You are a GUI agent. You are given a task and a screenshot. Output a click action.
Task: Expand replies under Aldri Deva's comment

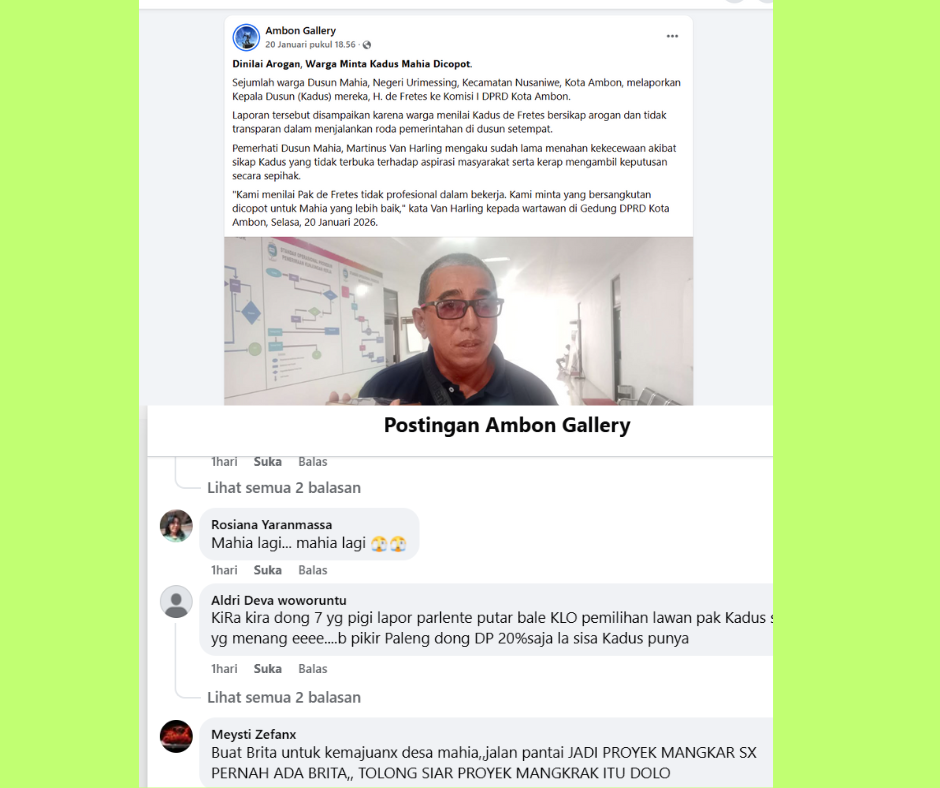(284, 697)
